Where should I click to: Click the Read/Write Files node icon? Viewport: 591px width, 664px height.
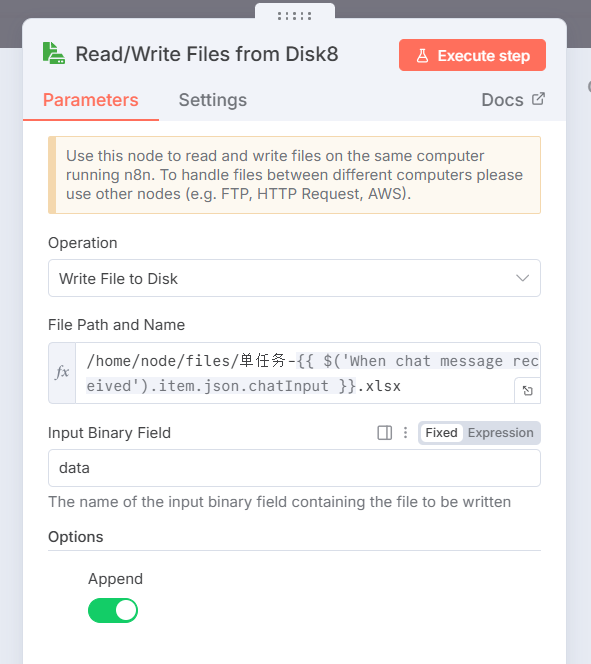pyautogui.click(x=54, y=54)
